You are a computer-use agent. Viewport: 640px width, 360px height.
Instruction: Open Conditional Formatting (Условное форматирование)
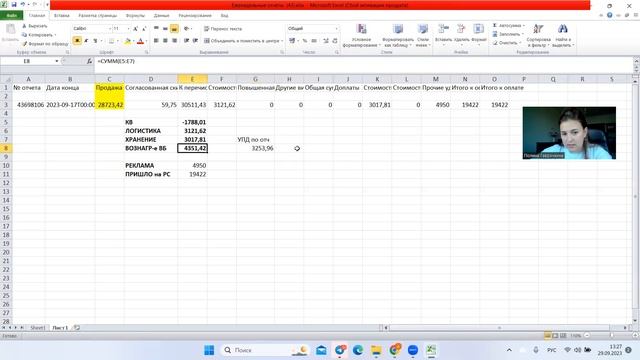361,36
